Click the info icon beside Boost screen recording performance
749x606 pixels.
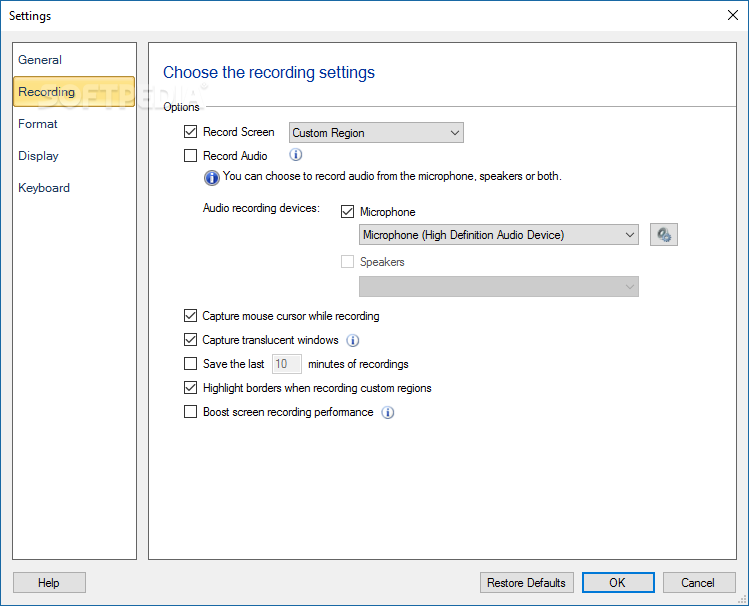pos(388,412)
